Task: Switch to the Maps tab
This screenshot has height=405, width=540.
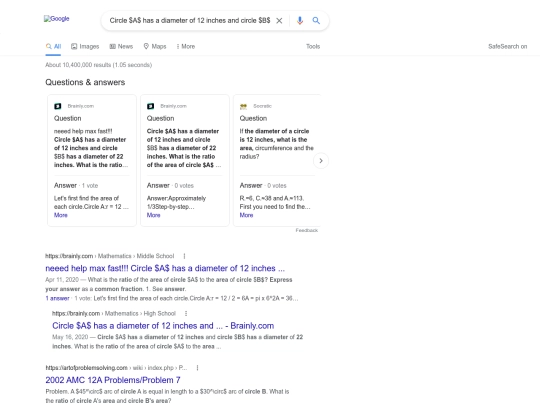Action: coord(155,46)
